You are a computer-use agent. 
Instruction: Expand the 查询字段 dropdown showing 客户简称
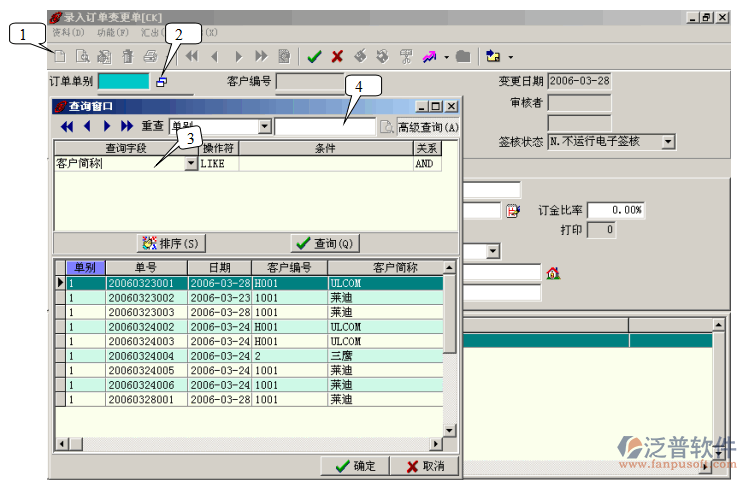191,164
